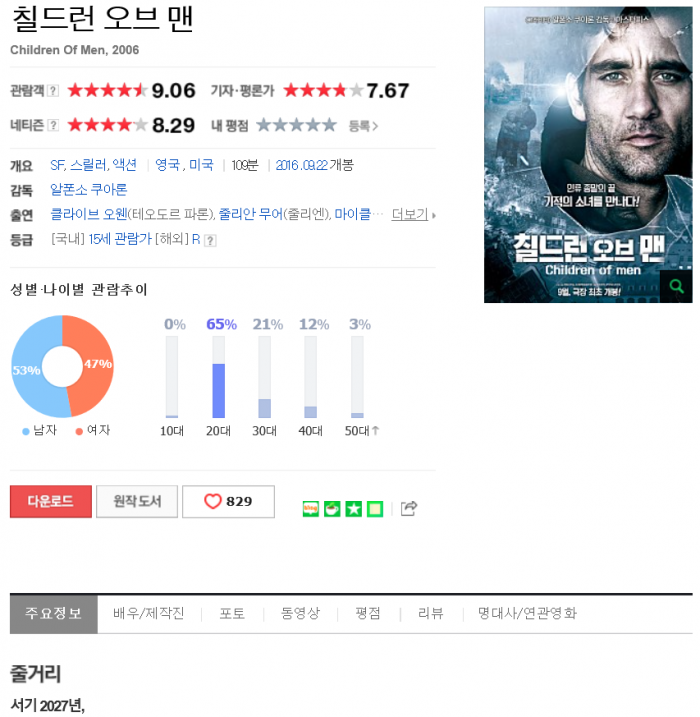The width and height of the screenshot is (700, 717).
Task: Open the Children of Men poster thumbnail
Action: point(588,155)
